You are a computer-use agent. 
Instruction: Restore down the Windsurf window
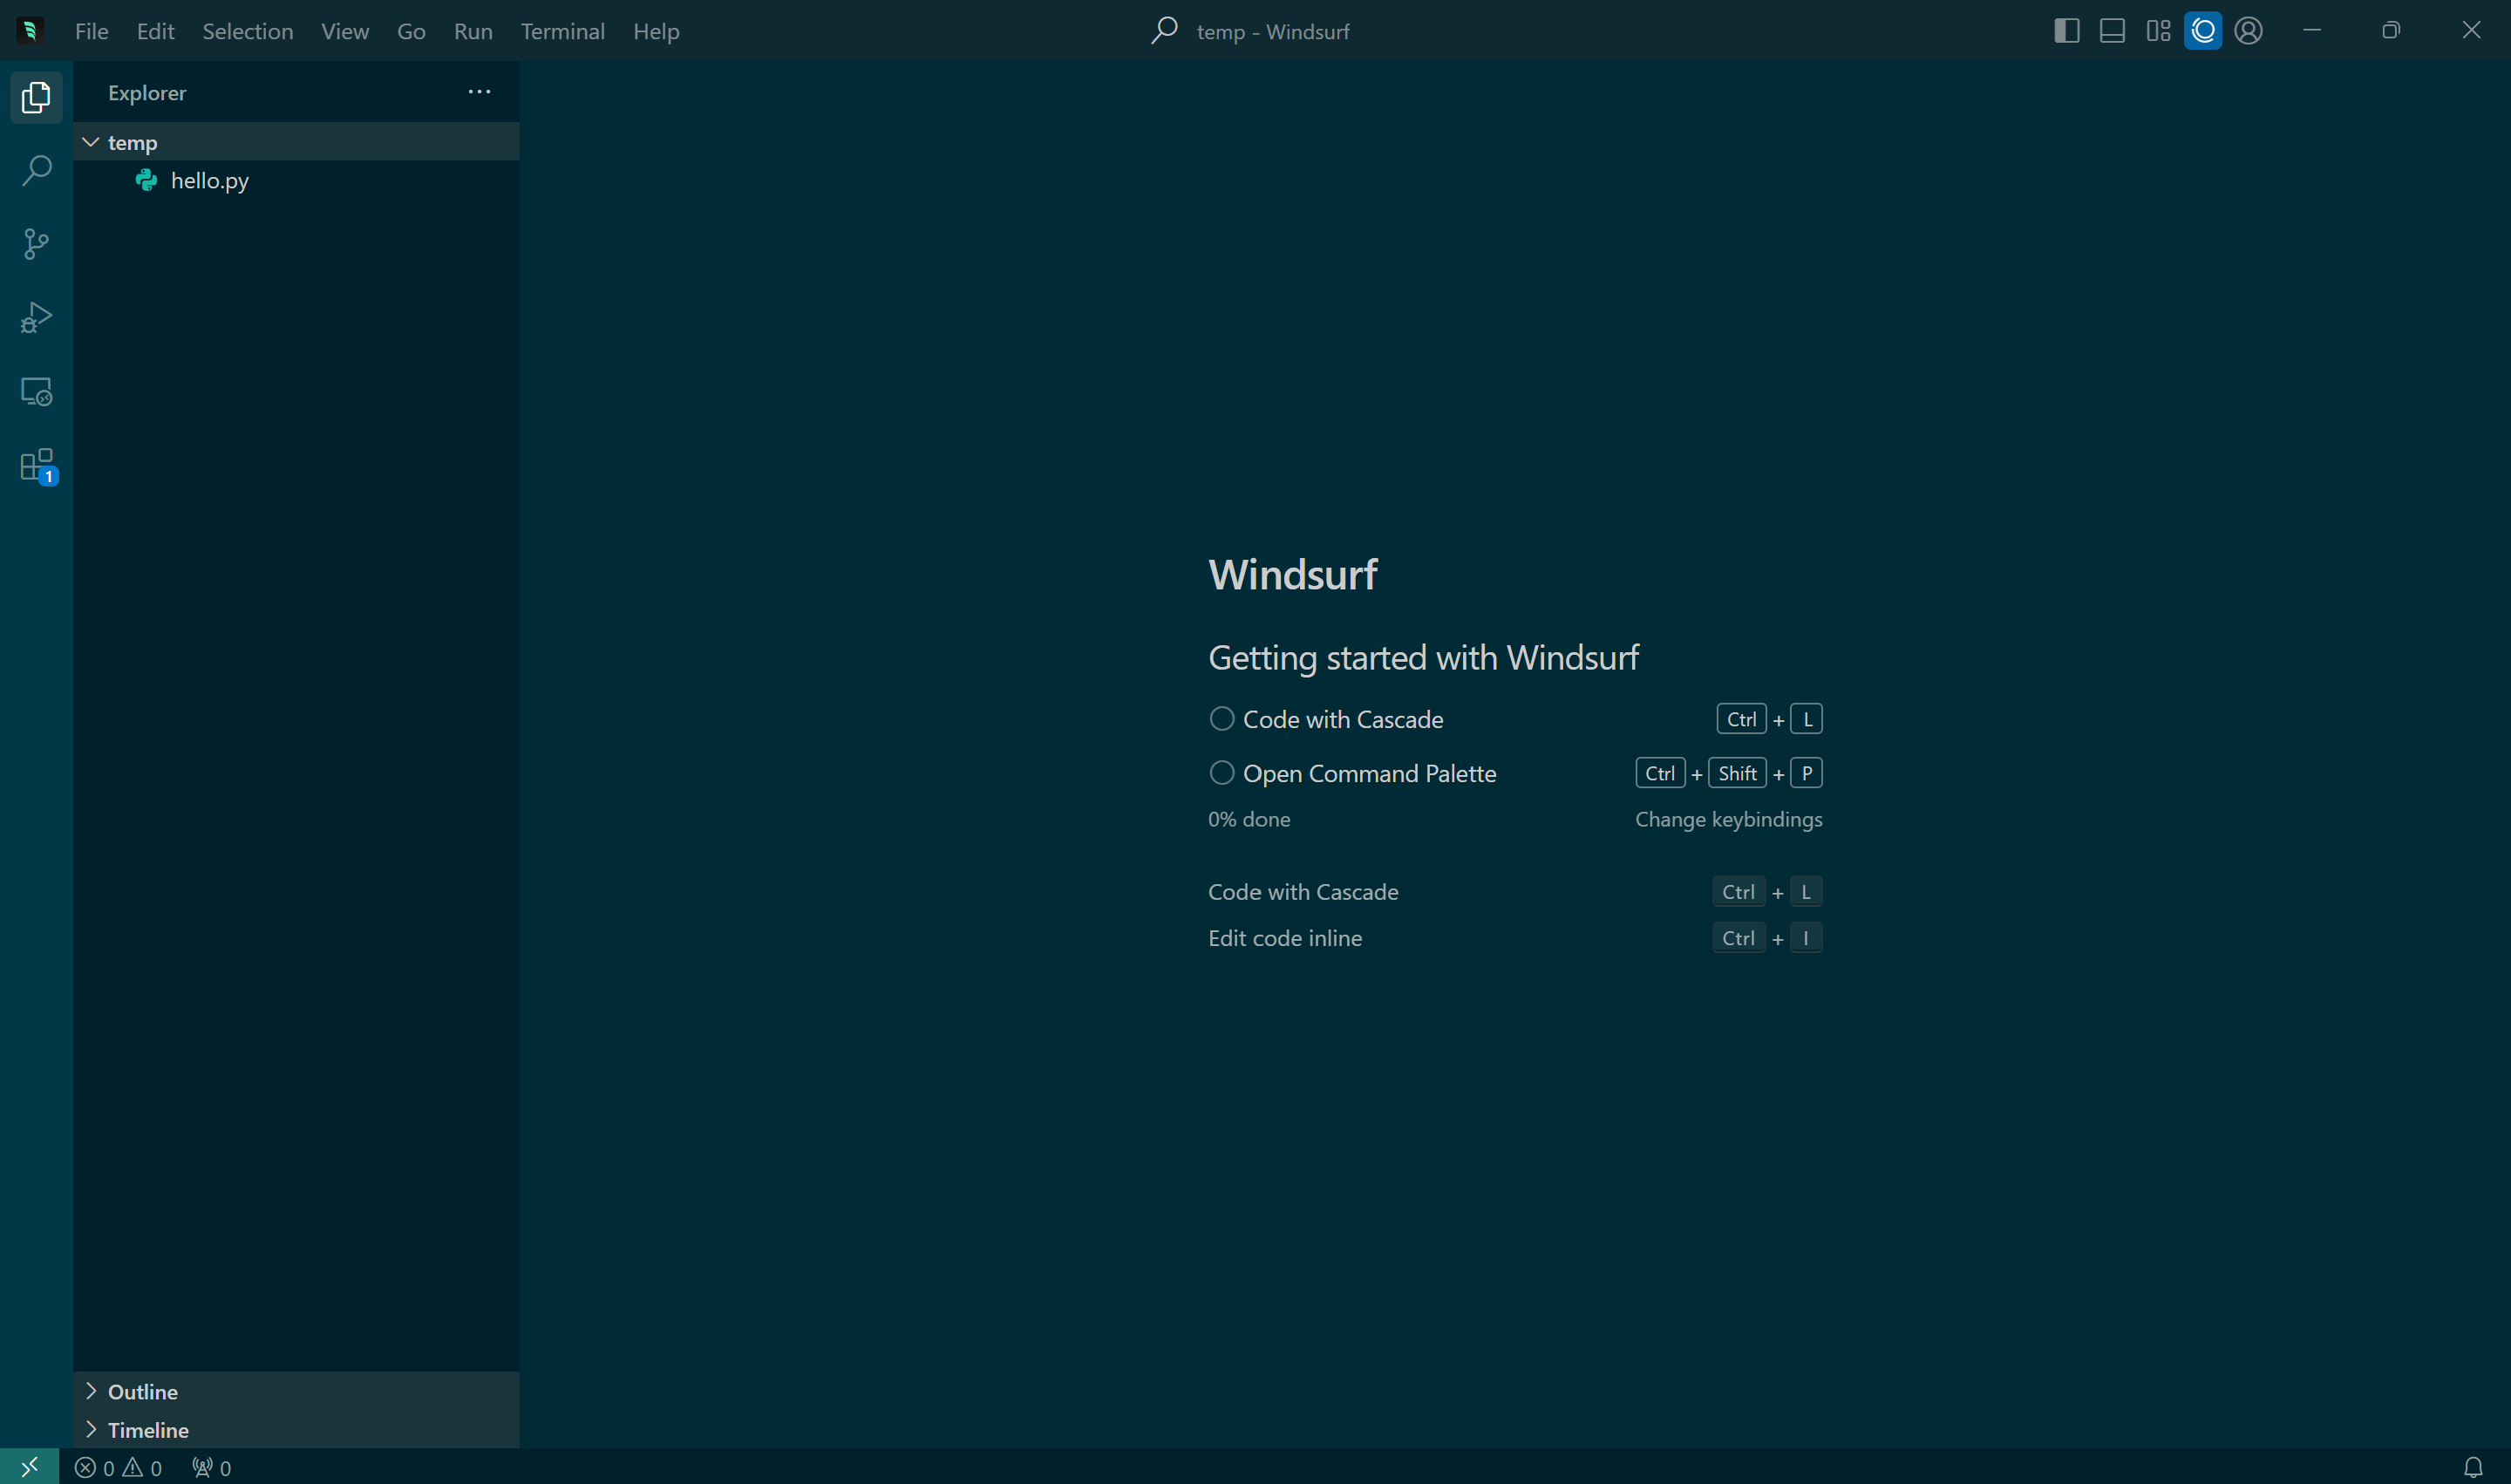pyautogui.click(x=2391, y=31)
